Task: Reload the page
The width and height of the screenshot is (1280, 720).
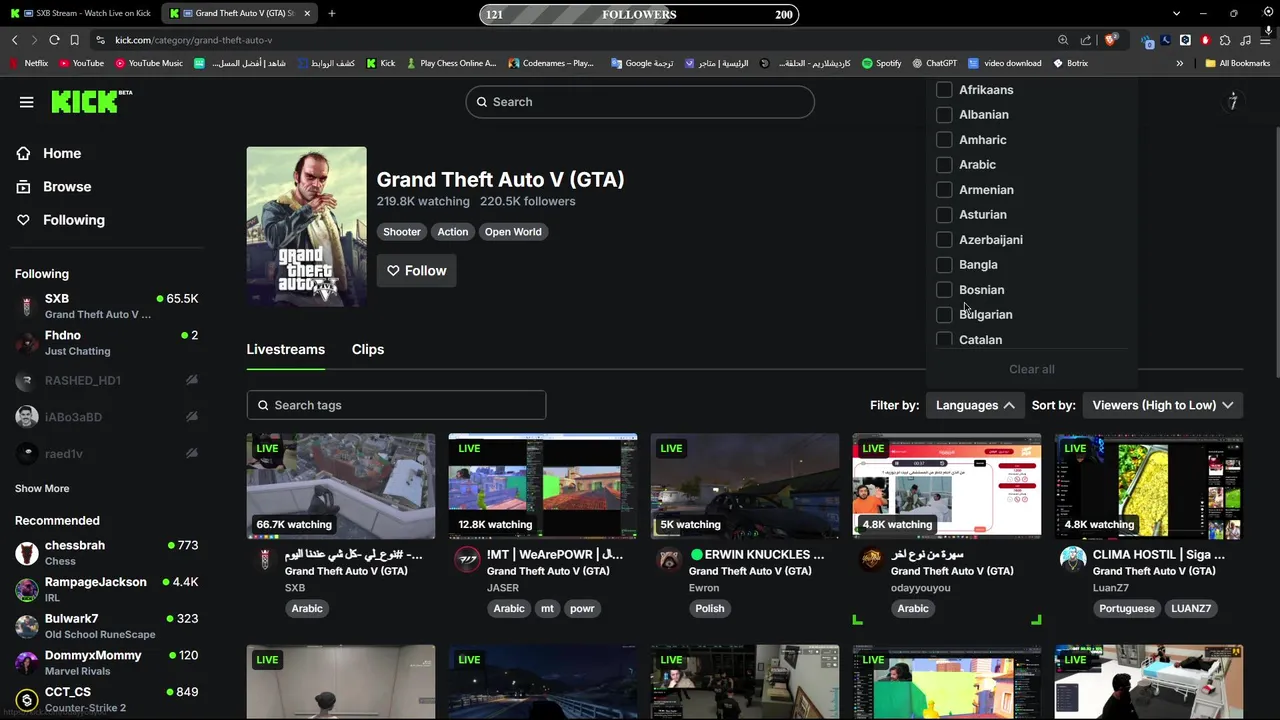Action: (54, 40)
